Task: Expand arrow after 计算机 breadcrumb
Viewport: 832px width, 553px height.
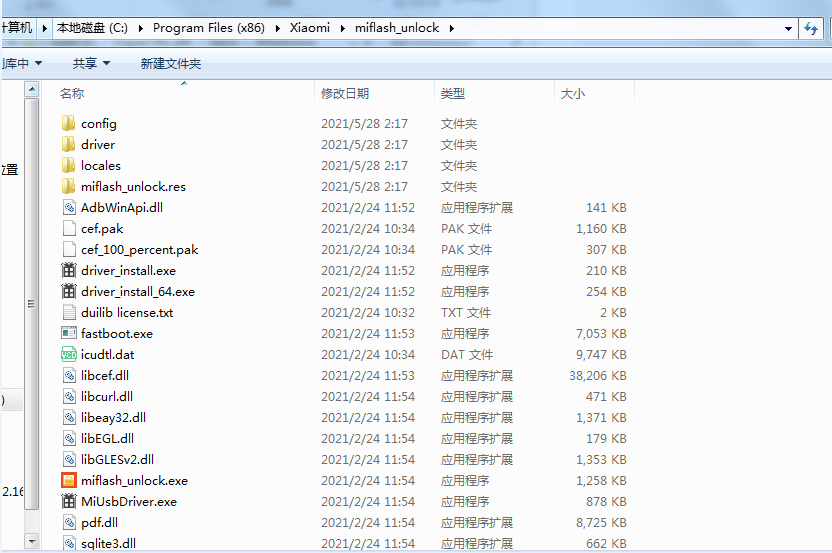Action: pyautogui.click(x=45, y=28)
